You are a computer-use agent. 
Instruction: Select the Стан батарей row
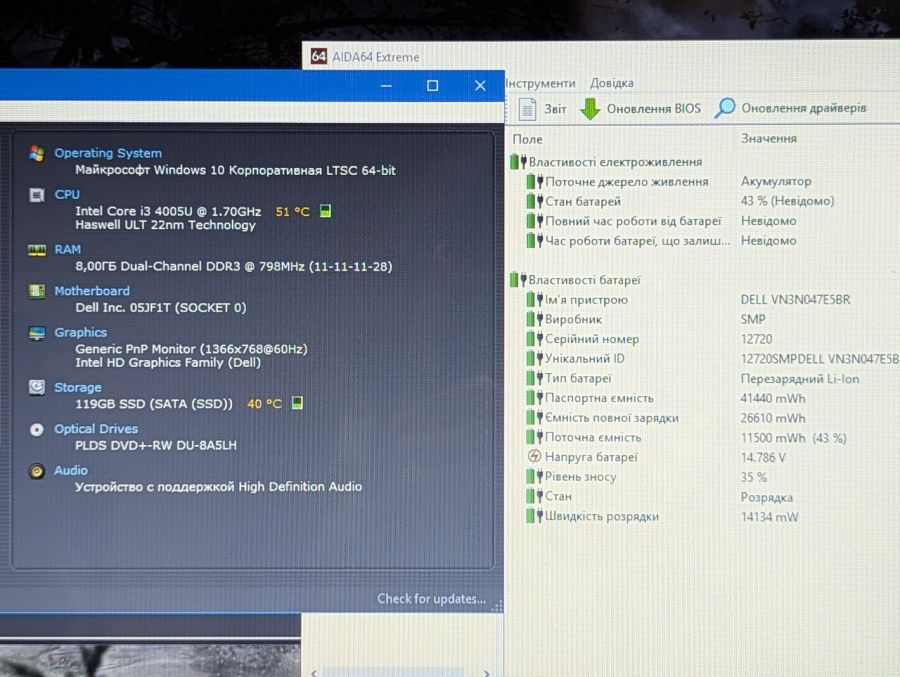click(711, 202)
